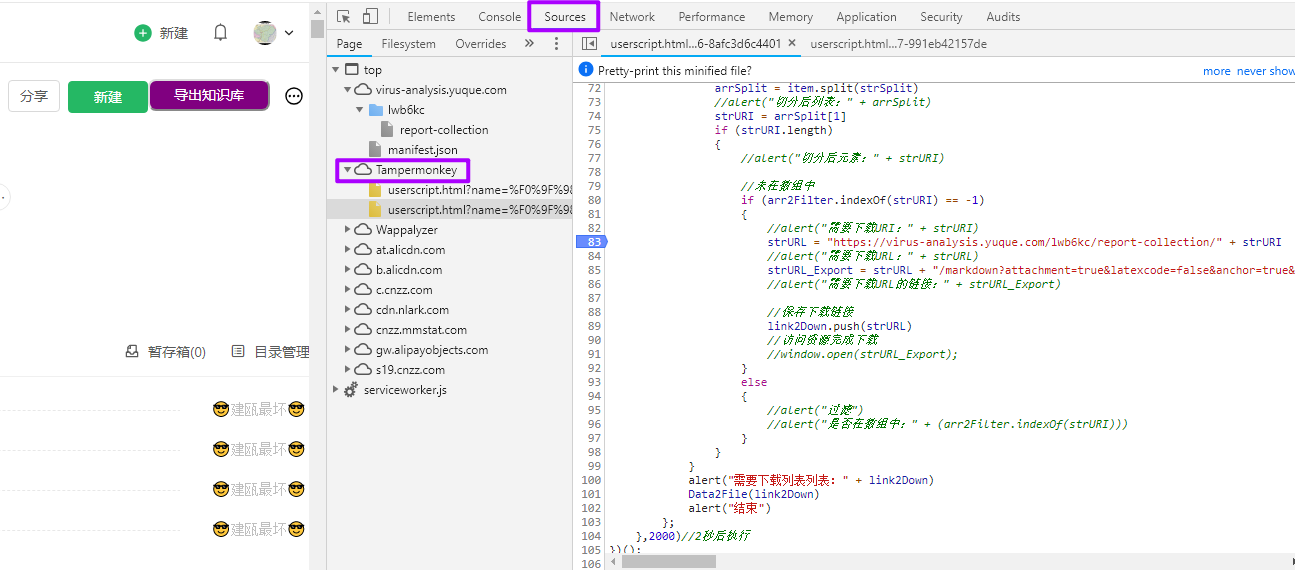
Task: Expand the s19.cnzz.com node
Action: [x=348, y=370]
